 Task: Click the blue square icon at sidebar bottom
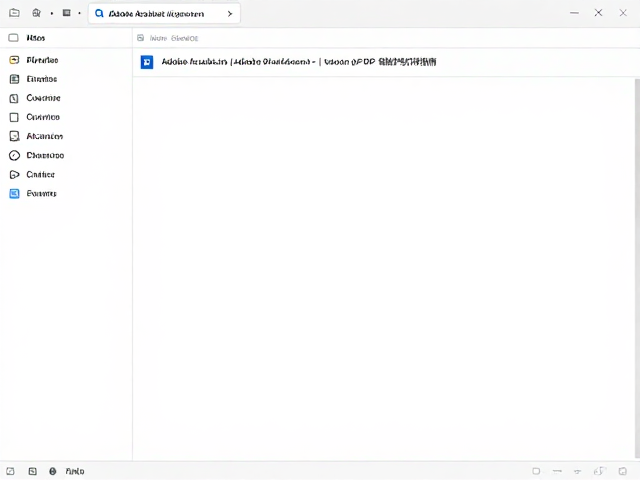tap(14, 193)
